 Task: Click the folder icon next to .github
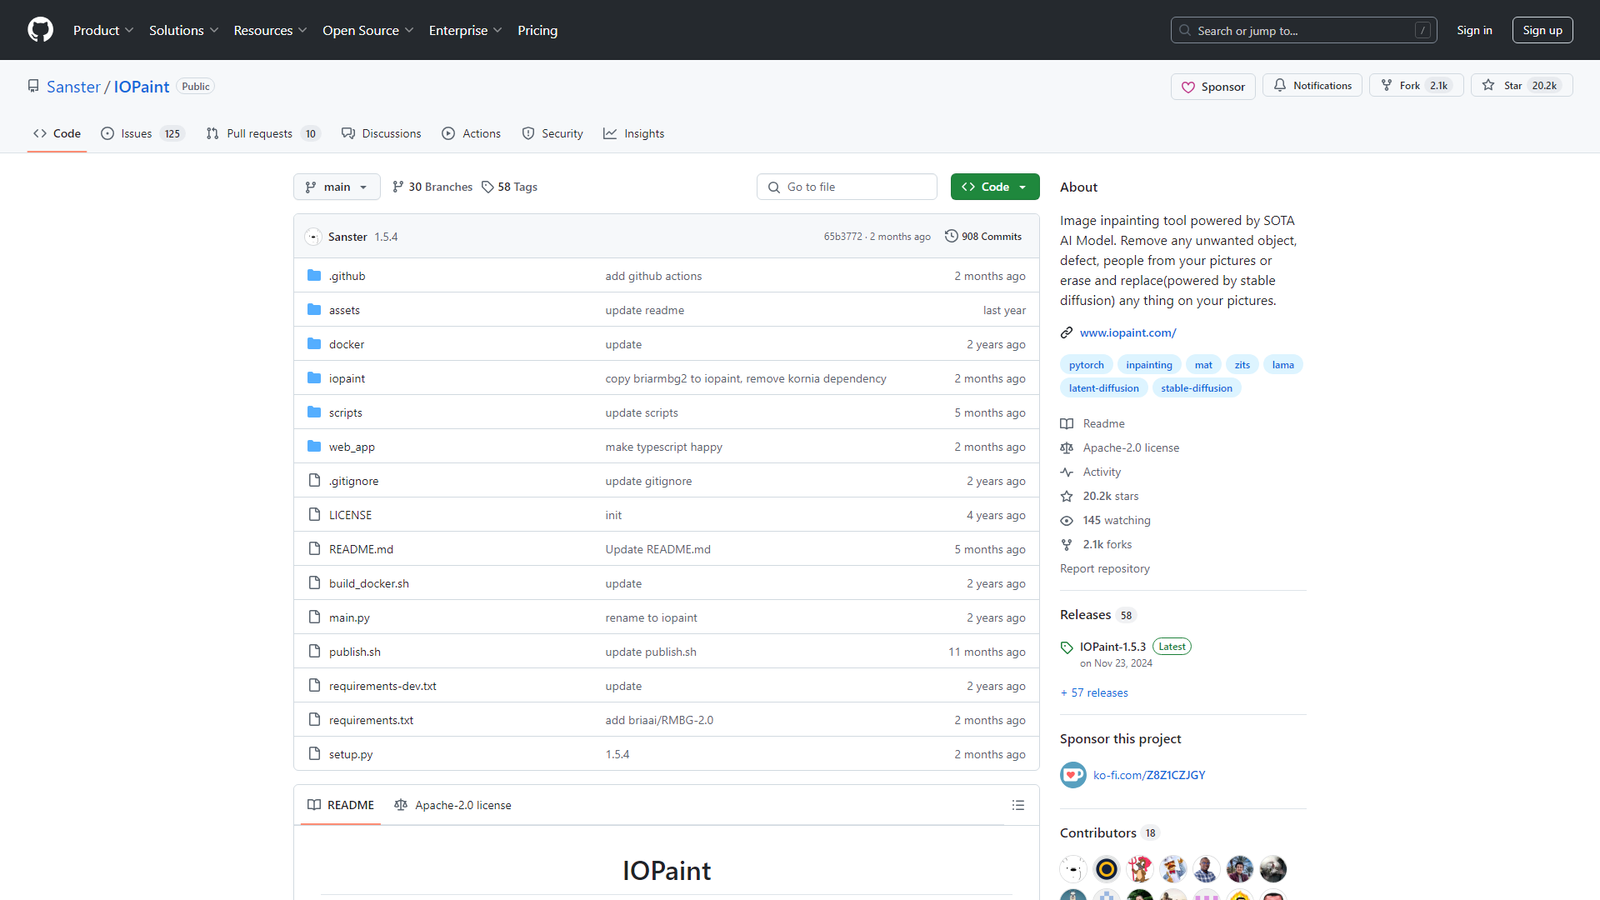(x=314, y=276)
